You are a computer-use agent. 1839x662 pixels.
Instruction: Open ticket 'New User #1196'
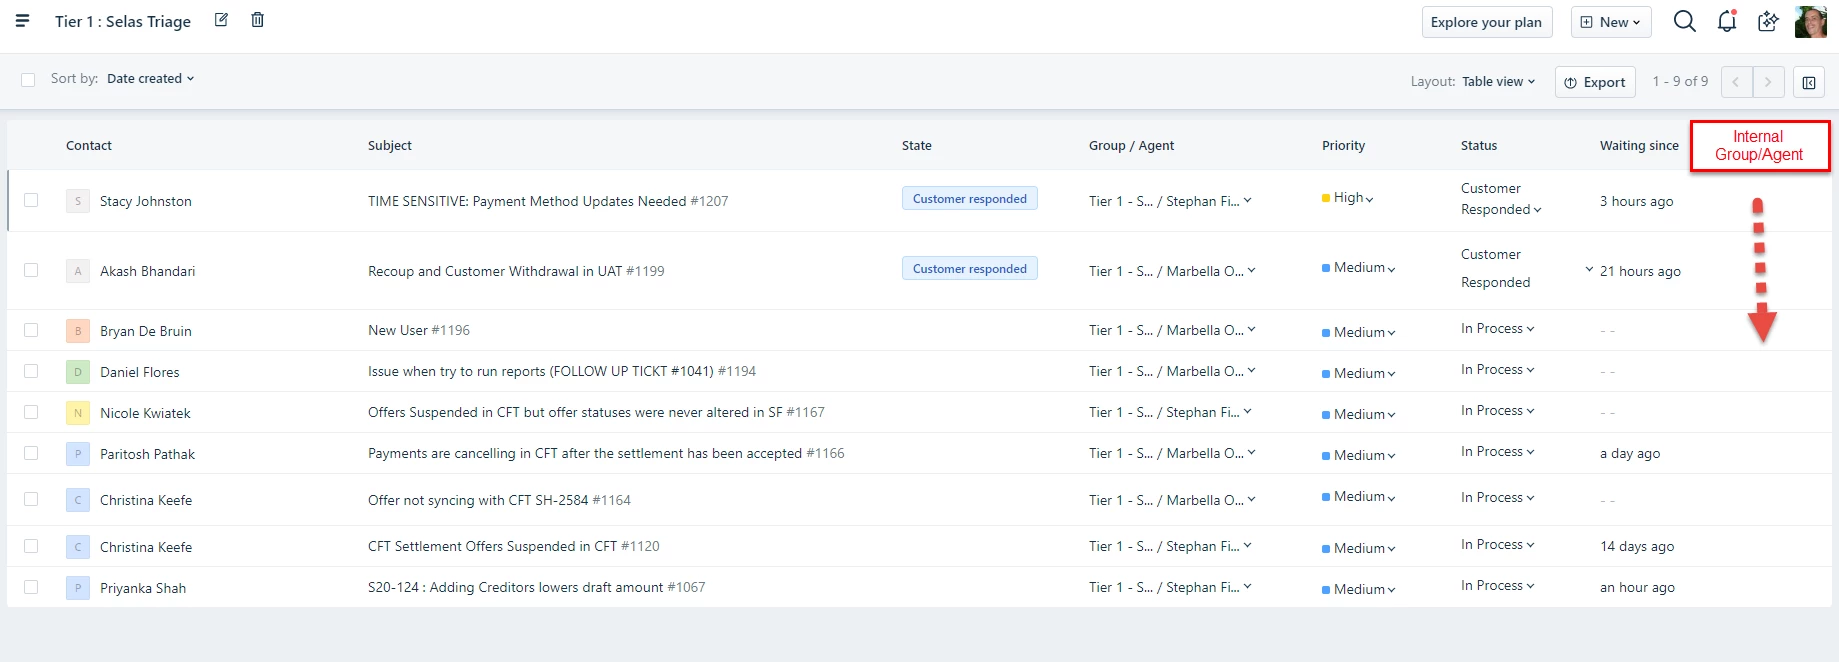[x=419, y=330]
